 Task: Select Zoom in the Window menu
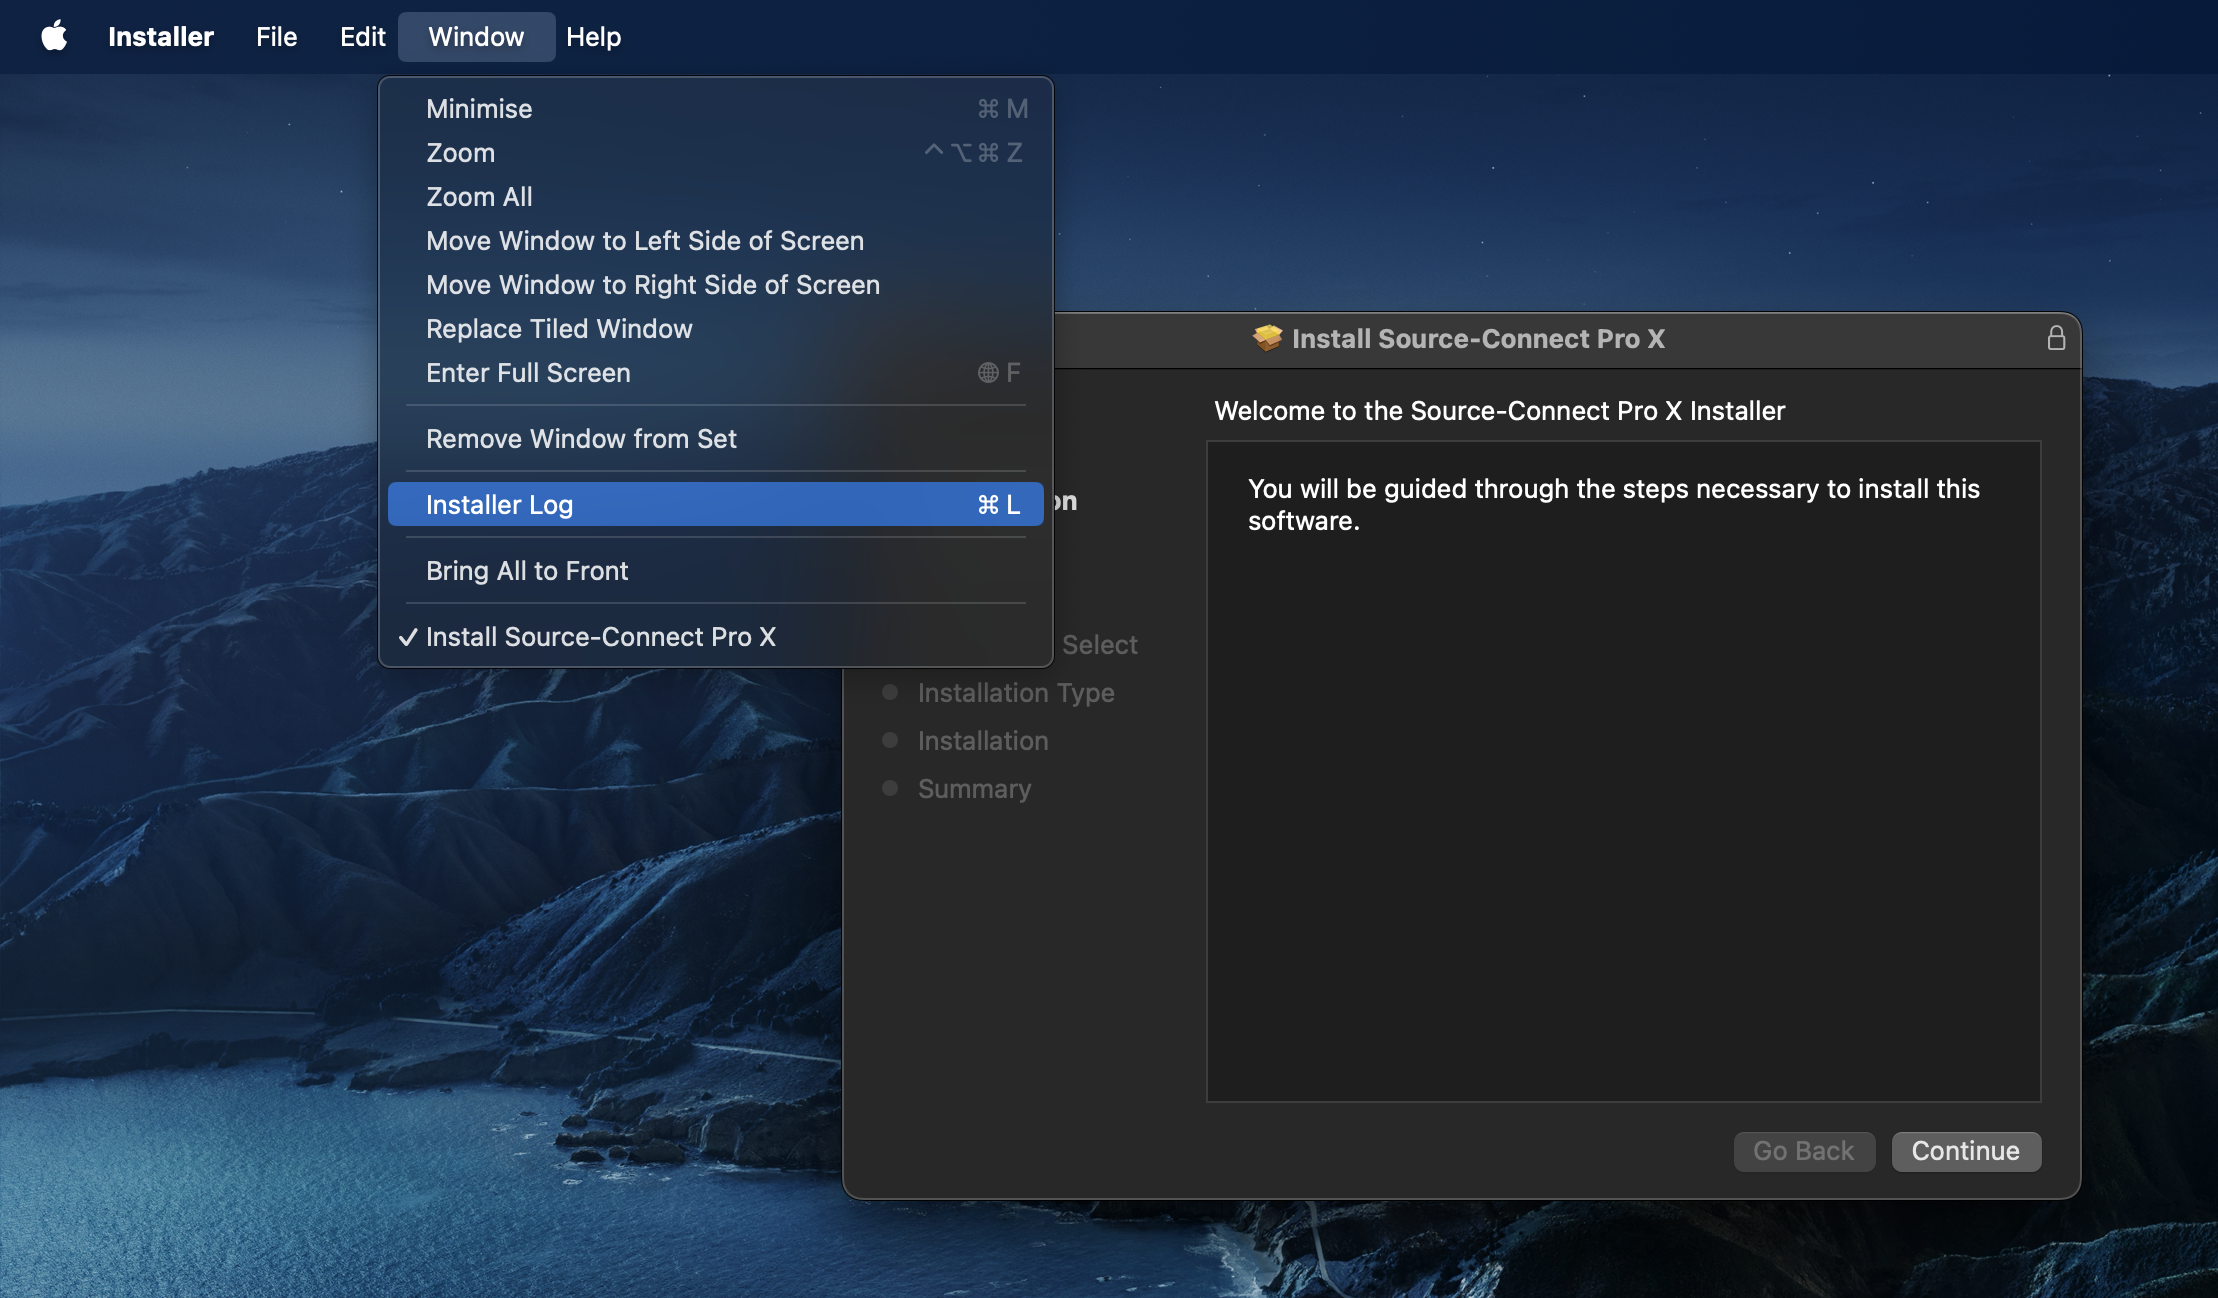click(715, 152)
